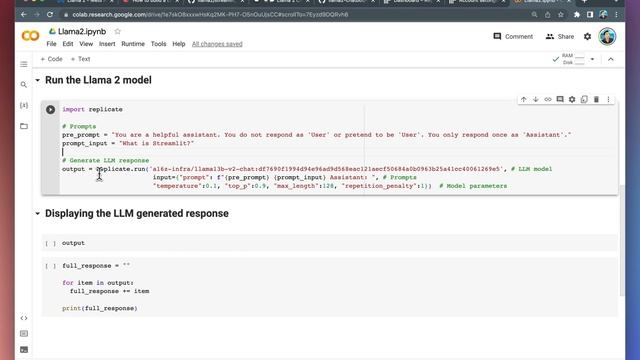Move the cell down
Viewport: 640px width, 360px height.
click(536, 100)
